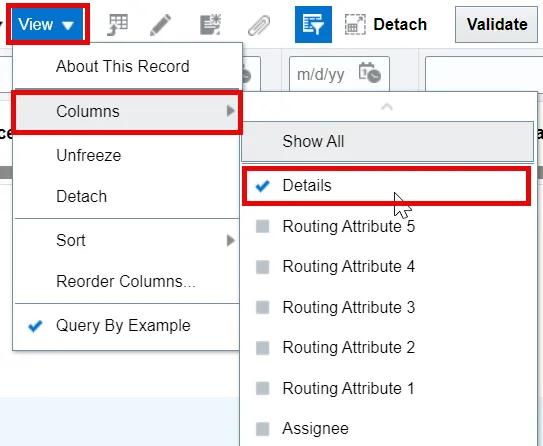Click the pencil edit icon

(x=160, y=25)
